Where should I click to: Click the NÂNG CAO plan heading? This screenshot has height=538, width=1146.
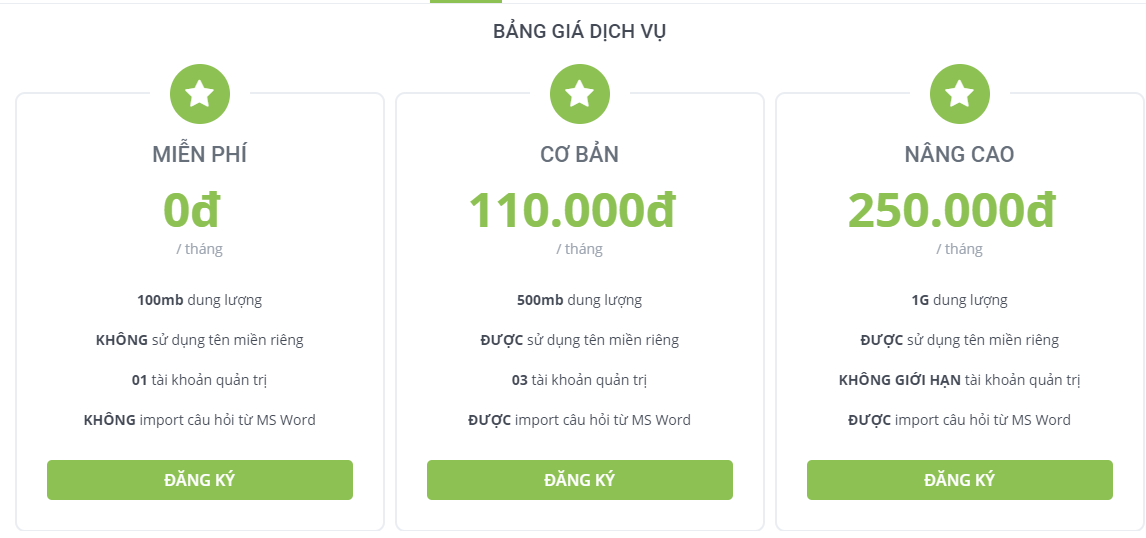(x=960, y=154)
